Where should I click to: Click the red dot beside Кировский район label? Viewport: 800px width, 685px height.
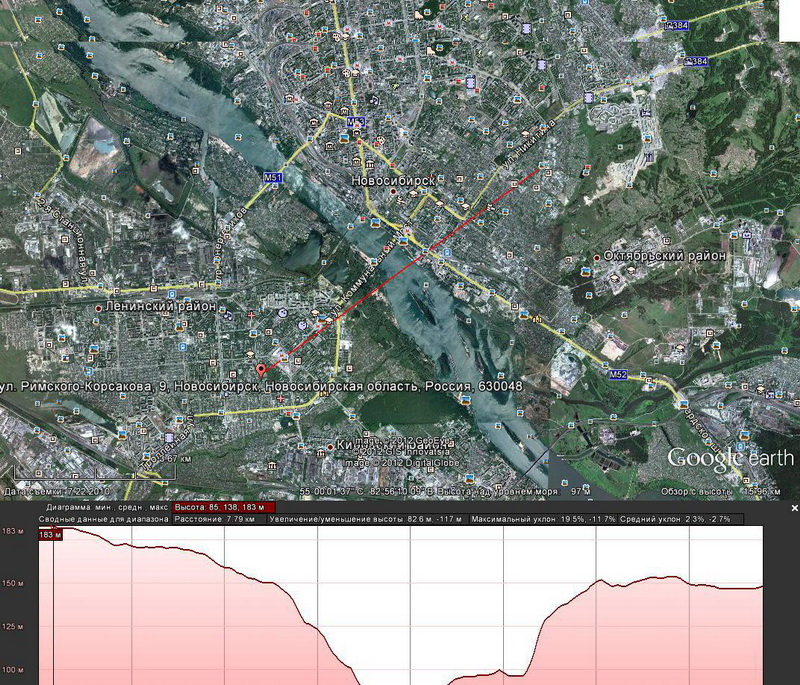pos(330,446)
